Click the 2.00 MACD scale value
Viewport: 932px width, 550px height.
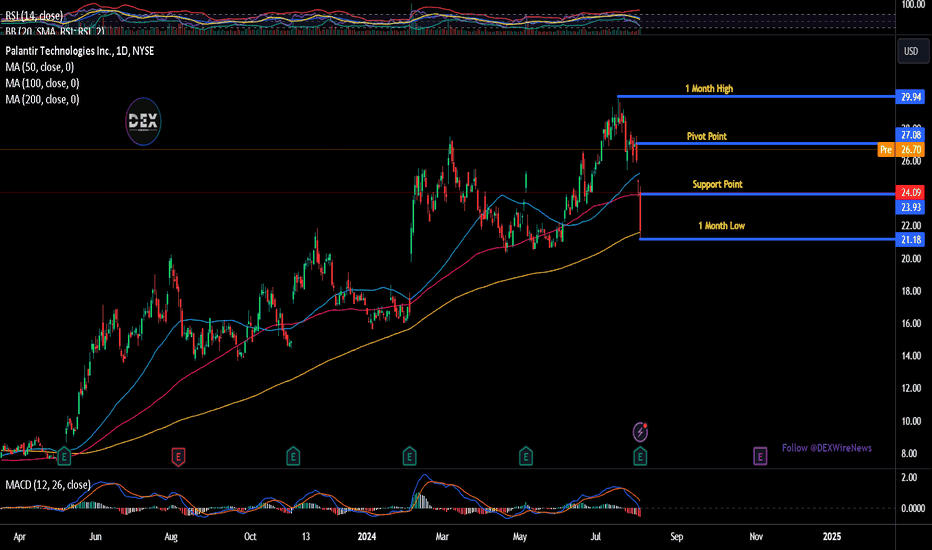[x=909, y=477]
